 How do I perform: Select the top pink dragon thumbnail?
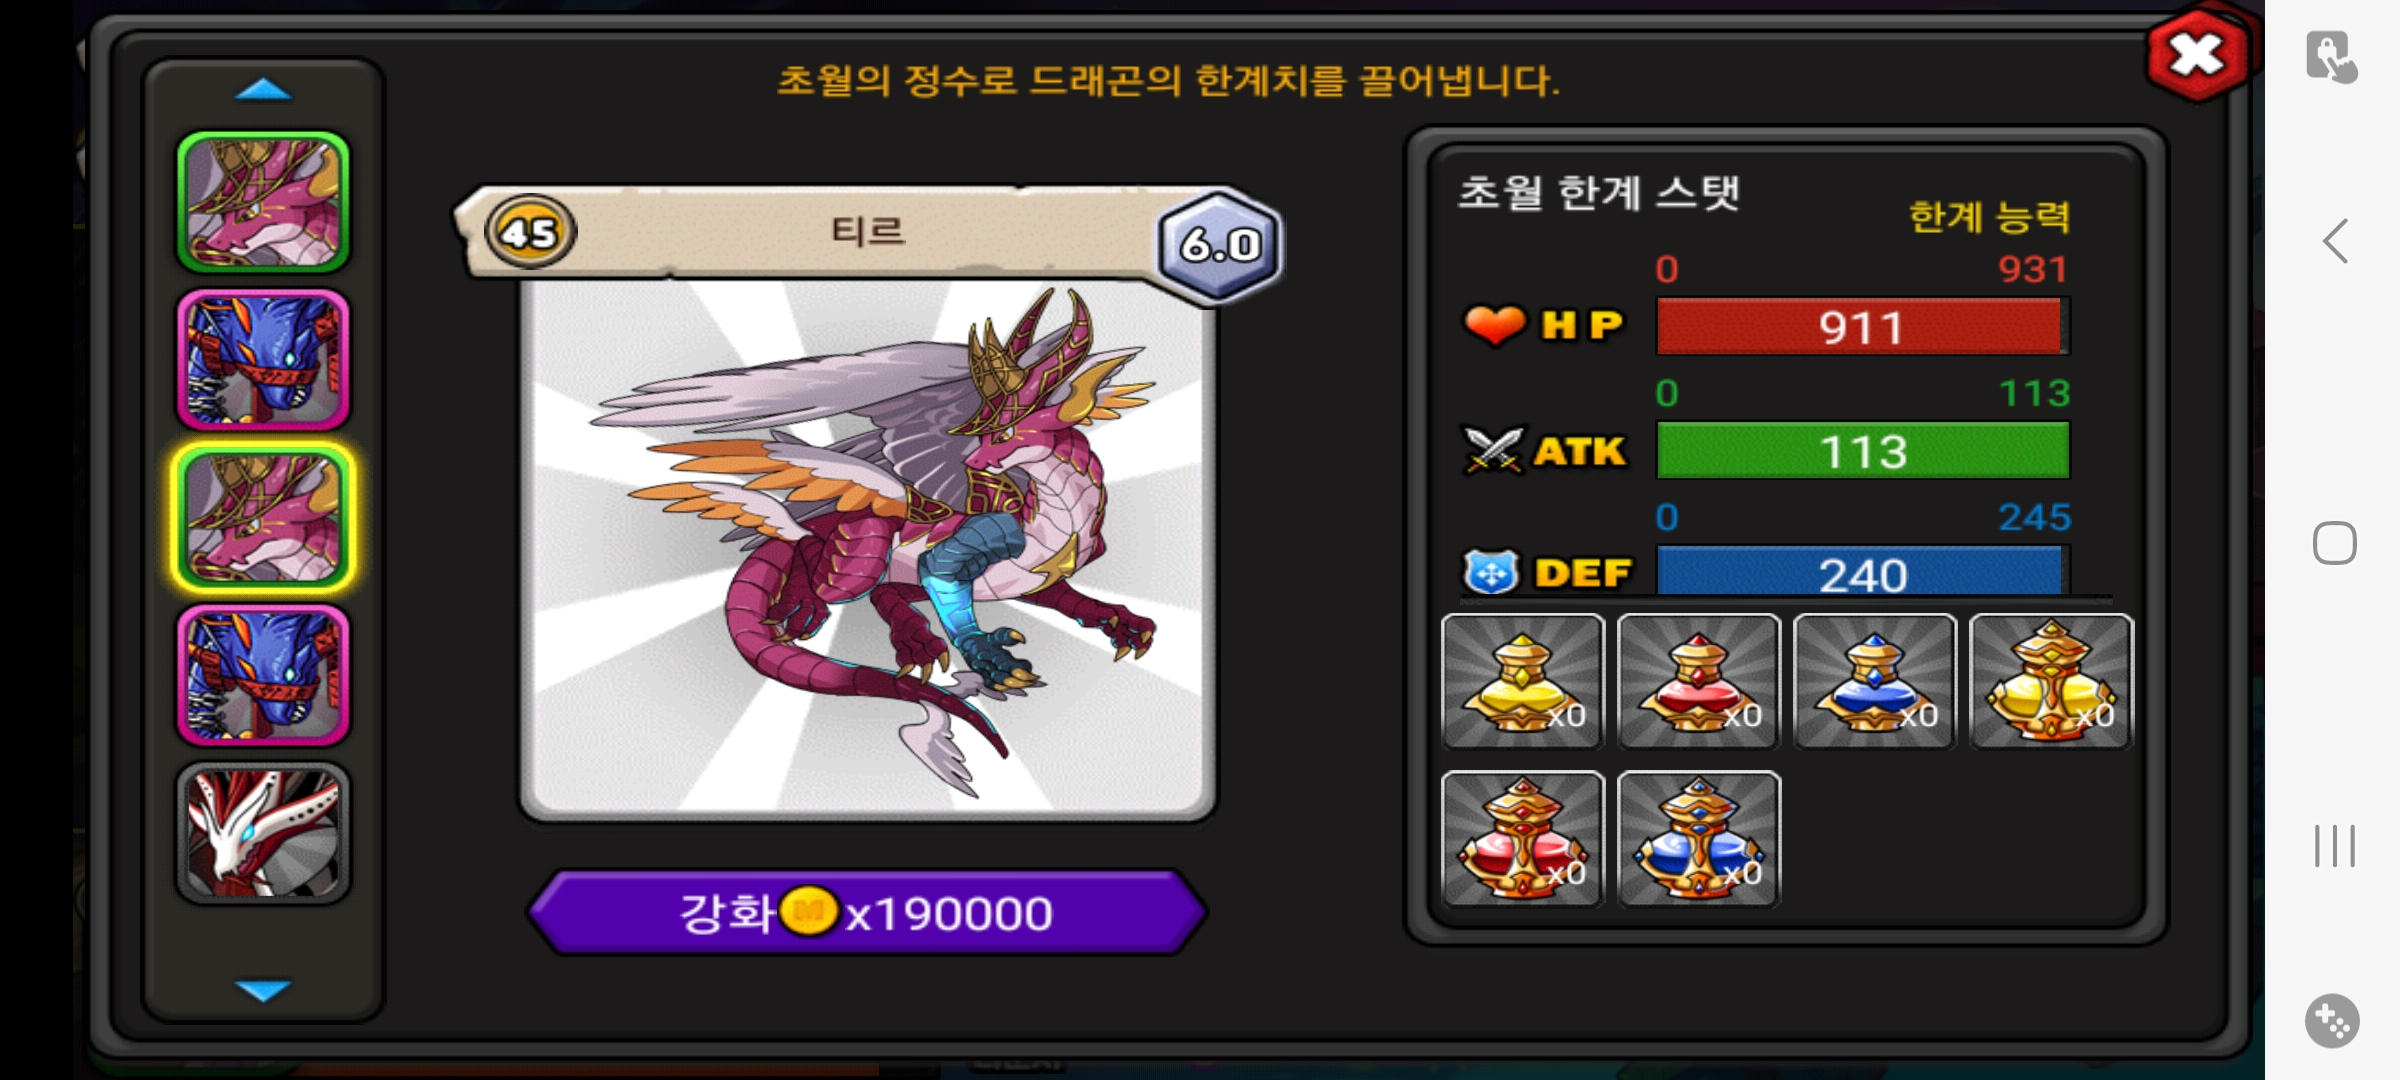coord(263,202)
